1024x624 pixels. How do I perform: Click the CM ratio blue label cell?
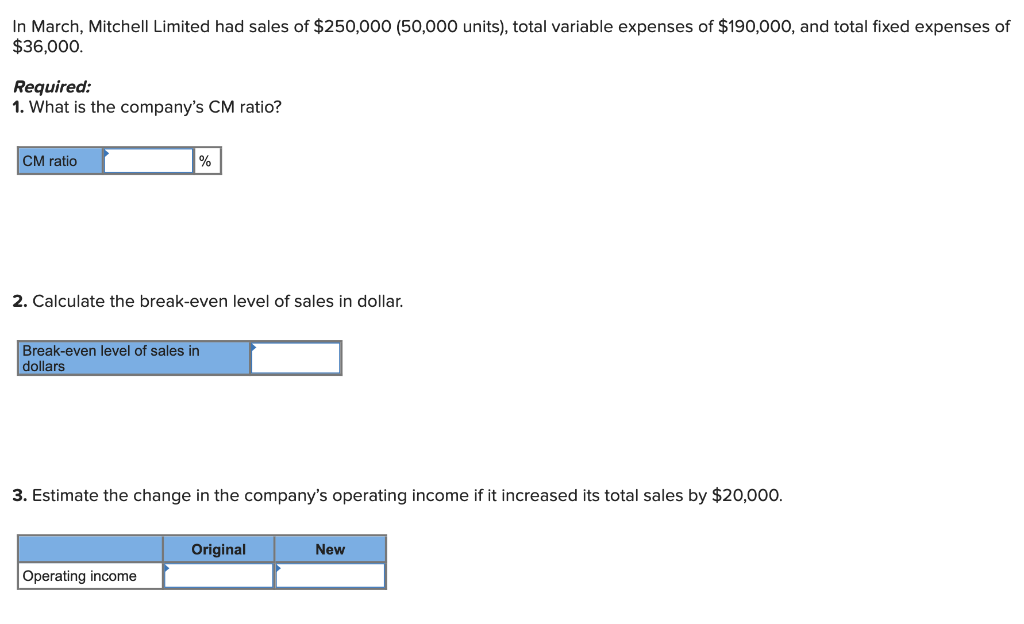tap(57, 160)
